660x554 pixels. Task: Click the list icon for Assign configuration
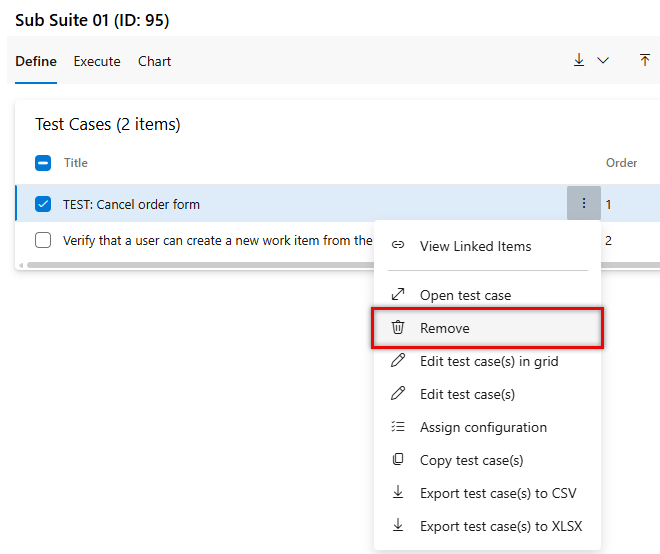pos(398,427)
